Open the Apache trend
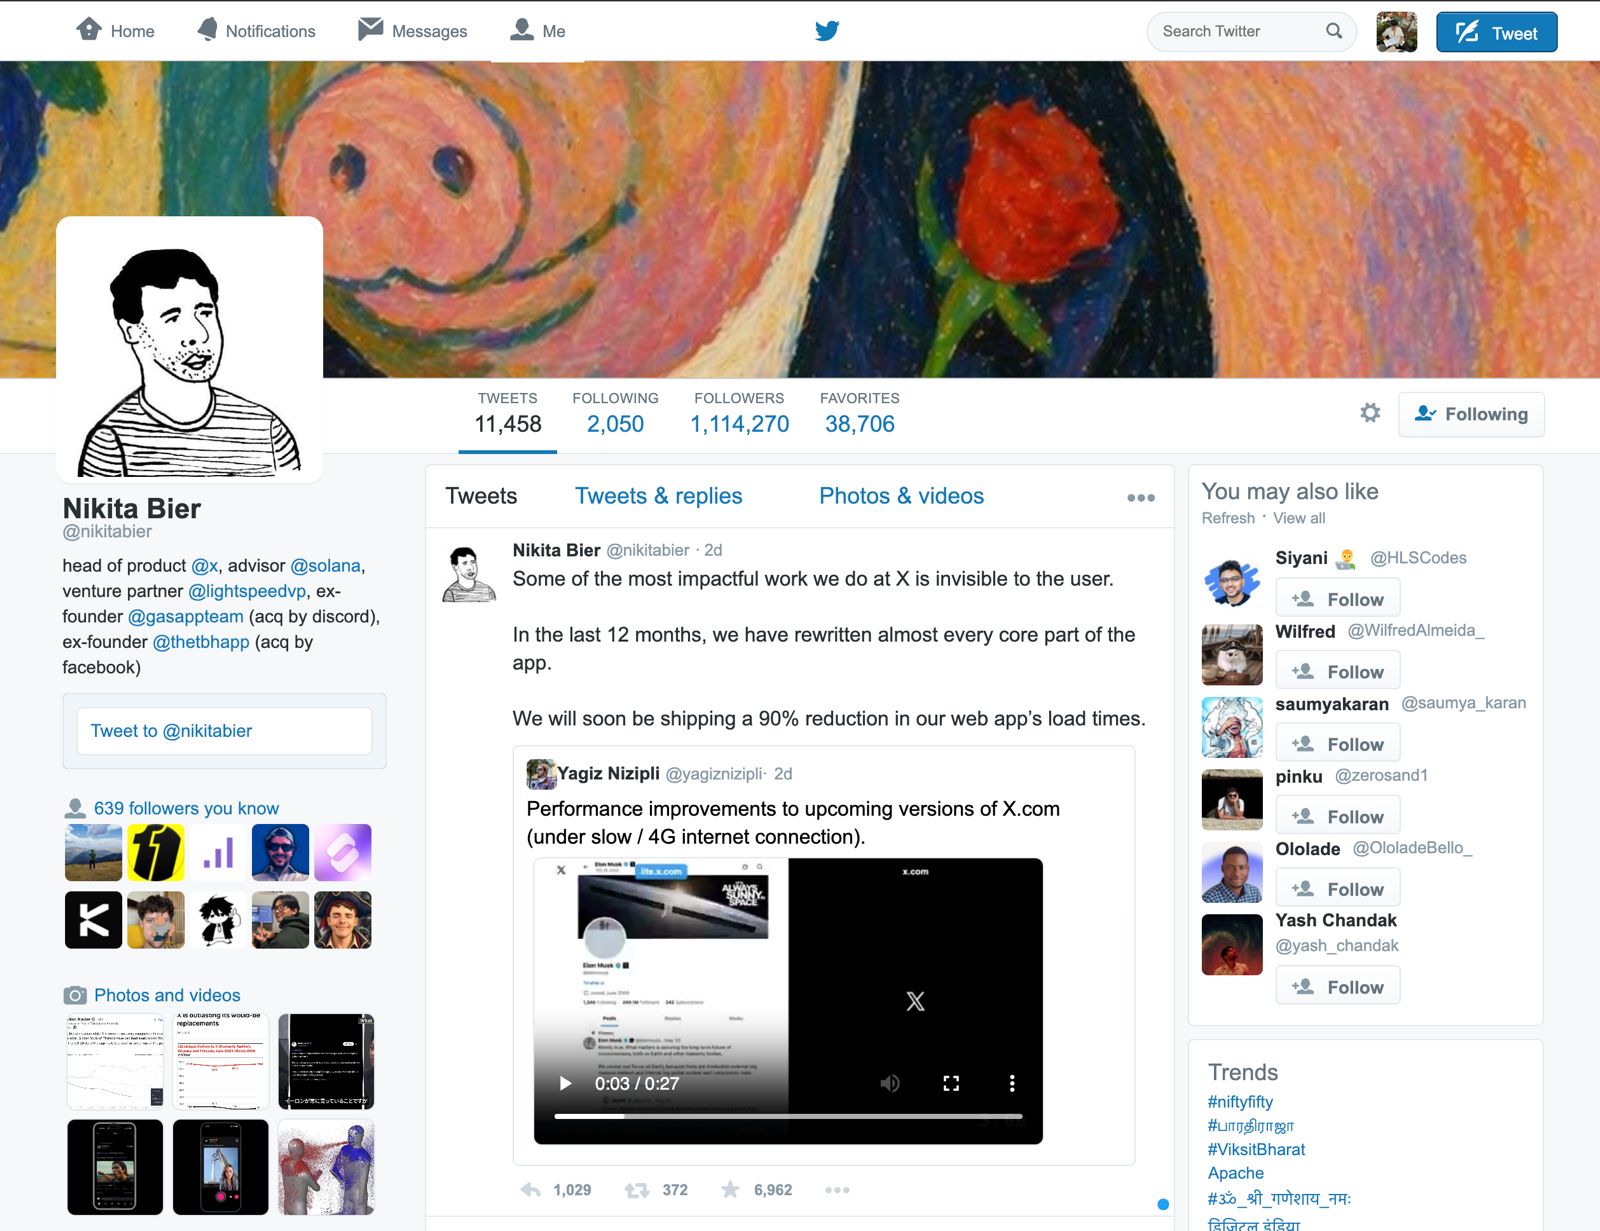 tap(1236, 1173)
